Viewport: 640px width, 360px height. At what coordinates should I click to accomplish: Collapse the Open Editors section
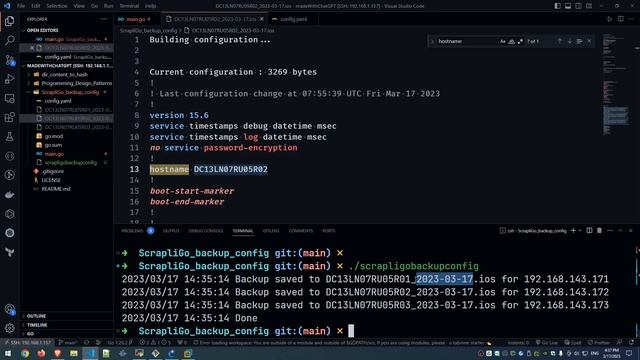[x=42, y=30]
